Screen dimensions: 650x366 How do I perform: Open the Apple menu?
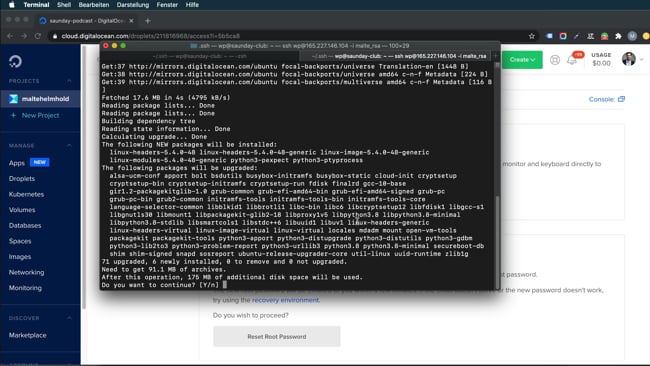pyautogui.click(x=11, y=5)
